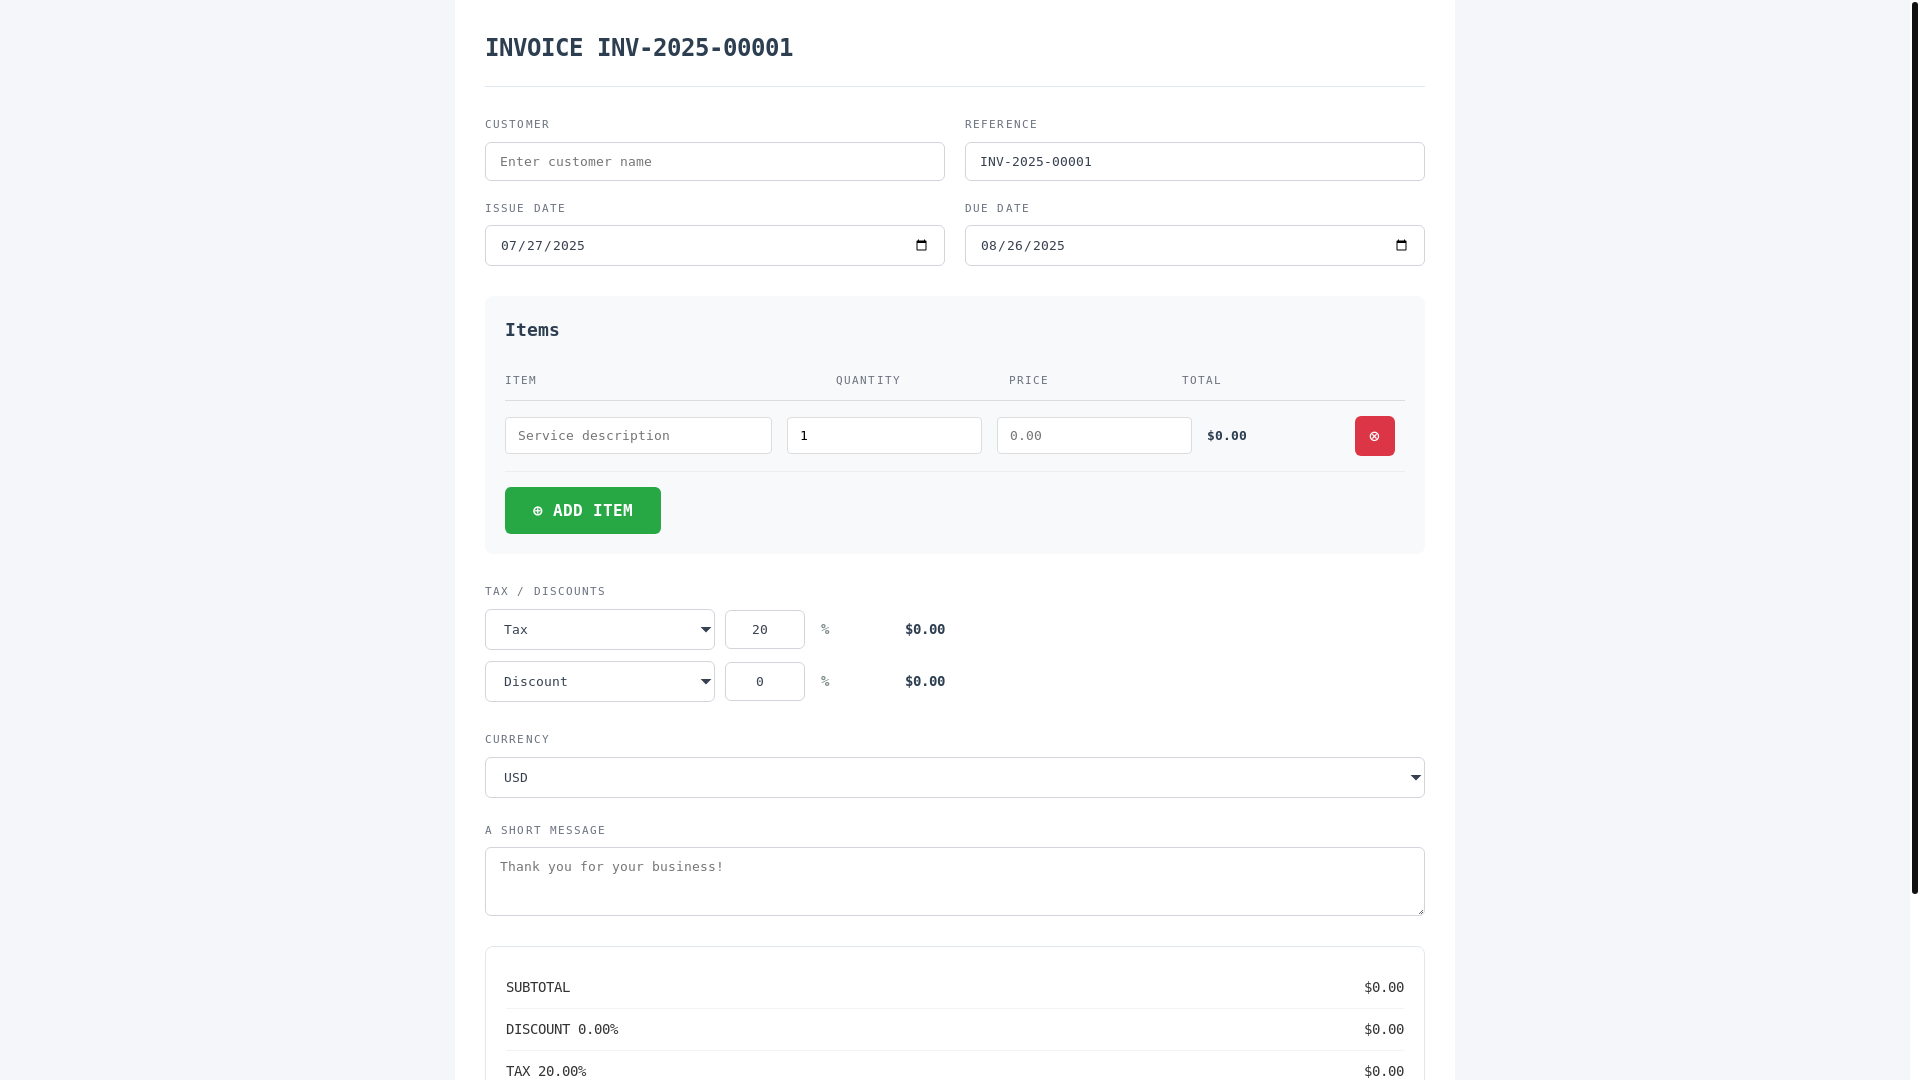The height and width of the screenshot is (1080, 1920).
Task: Open the Discount type dropdown
Action: click(600, 682)
